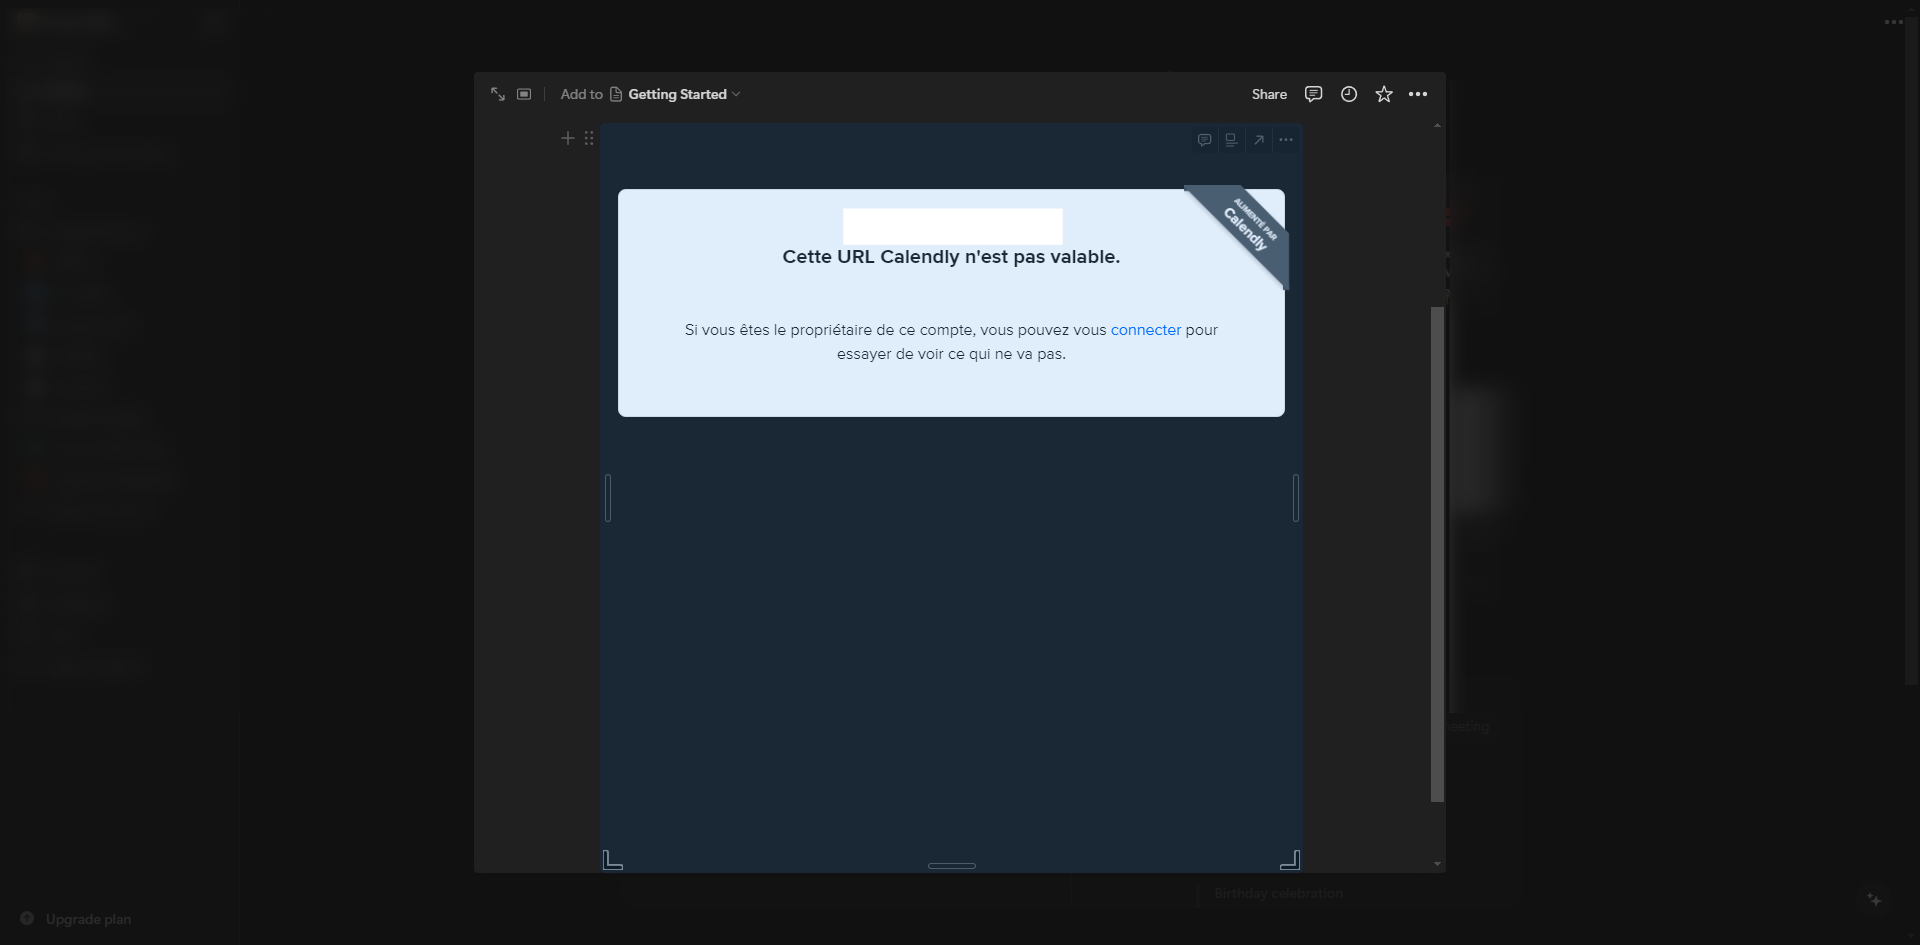This screenshot has height=945, width=1920.
Task: Open the AI sparkle assistant icon in the background
Action: point(1874,900)
